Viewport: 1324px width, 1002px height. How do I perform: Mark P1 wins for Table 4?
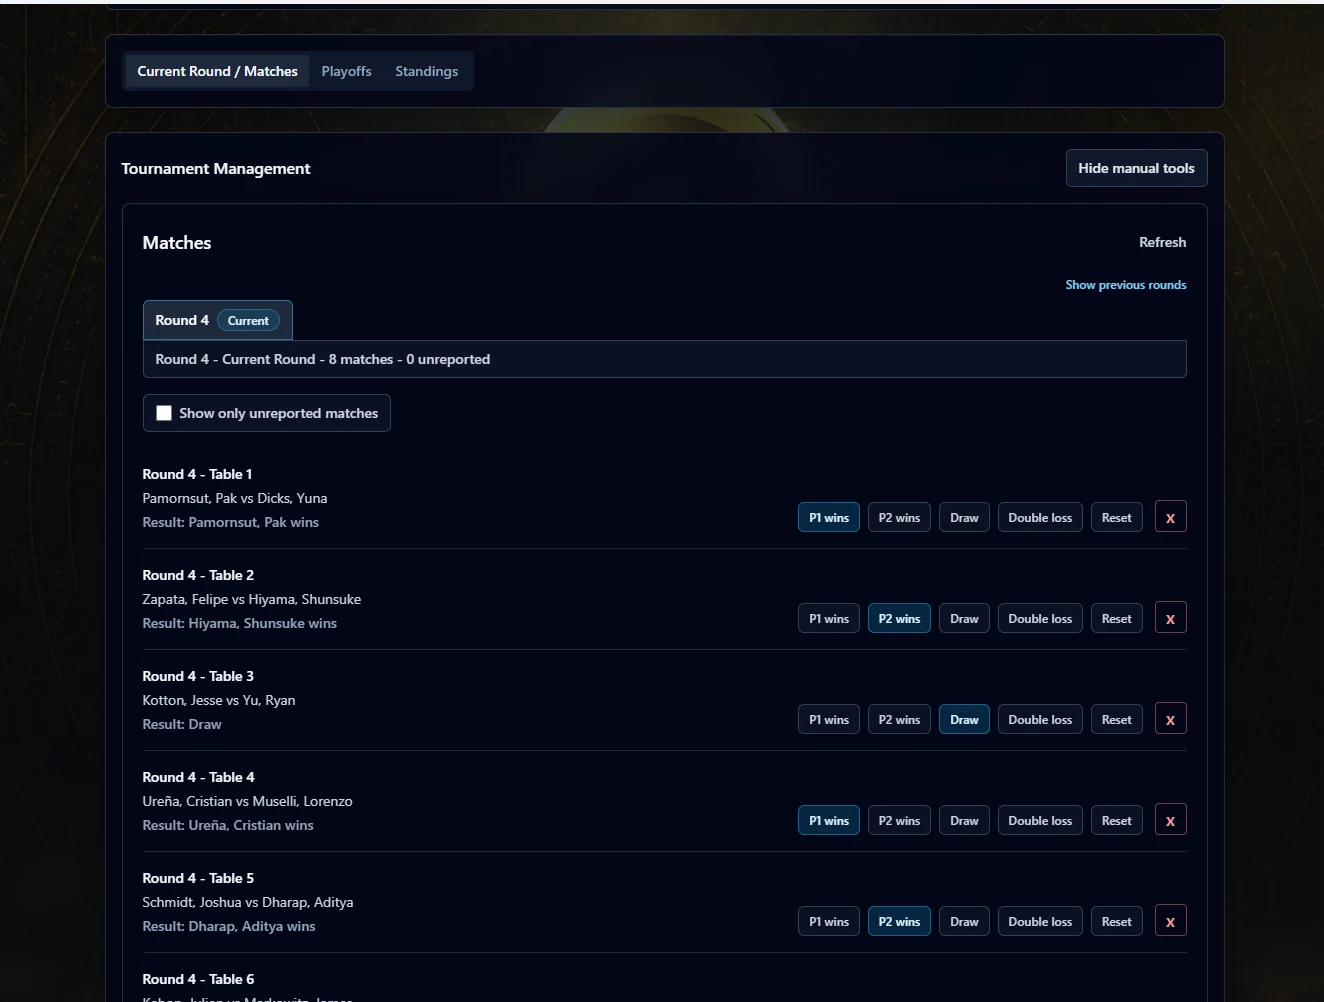[x=829, y=820]
